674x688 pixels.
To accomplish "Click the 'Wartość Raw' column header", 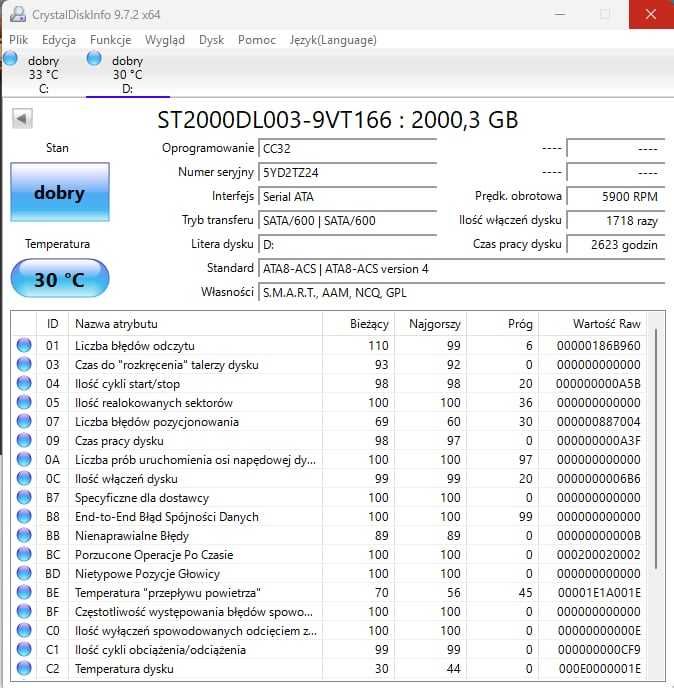I will coord(593,324).
